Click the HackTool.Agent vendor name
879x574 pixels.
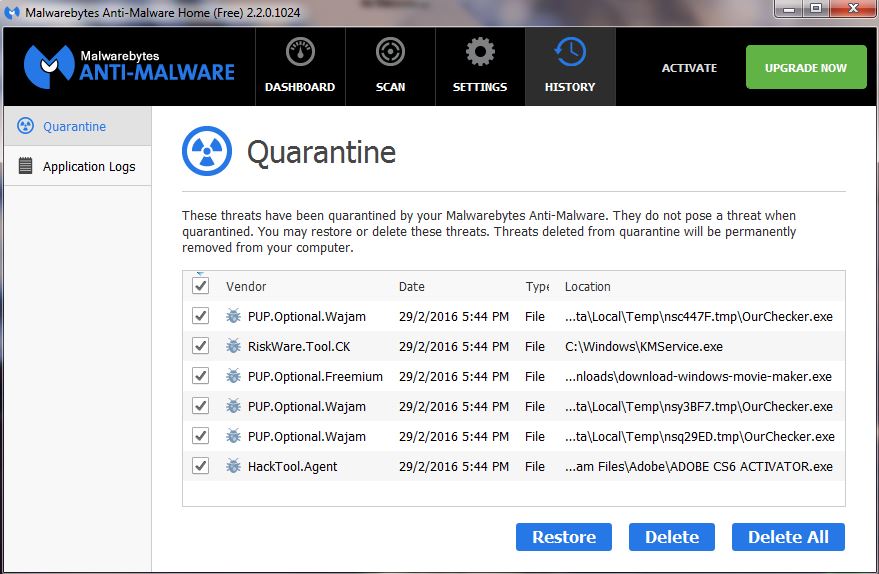tap(293, 466)
